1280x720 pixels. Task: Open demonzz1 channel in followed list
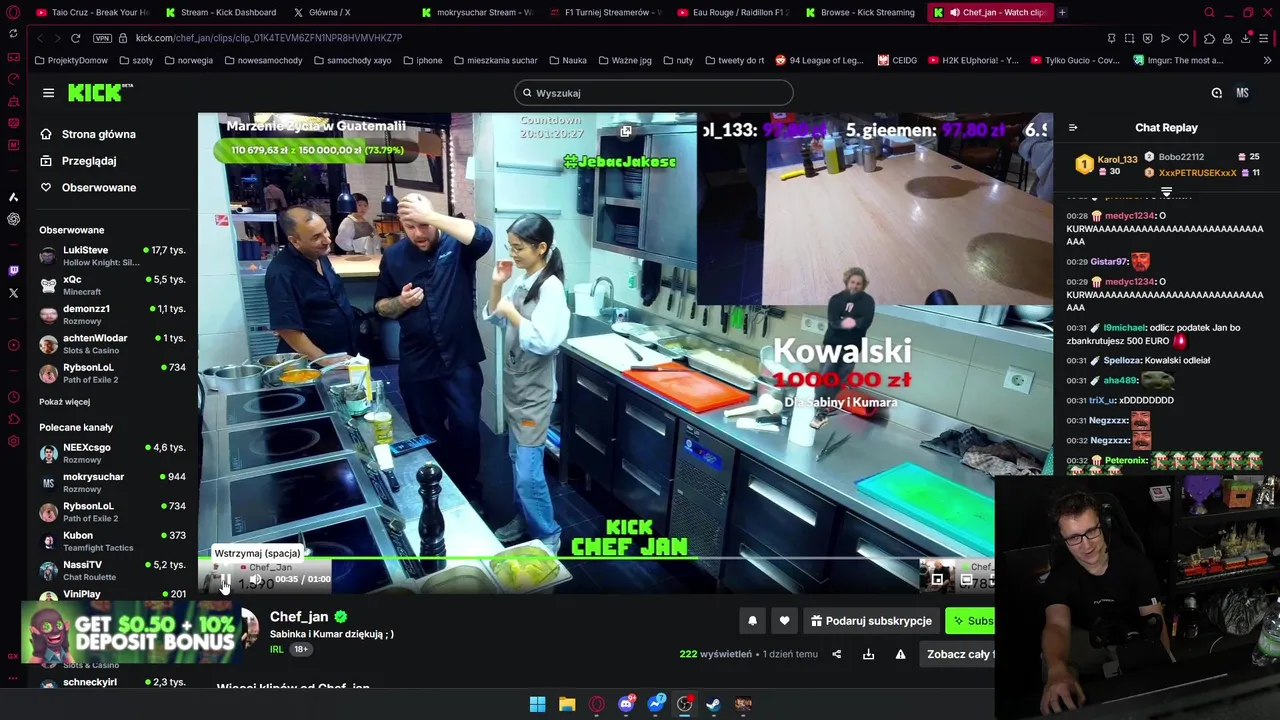pyautogui.click(x=112, y=314)
